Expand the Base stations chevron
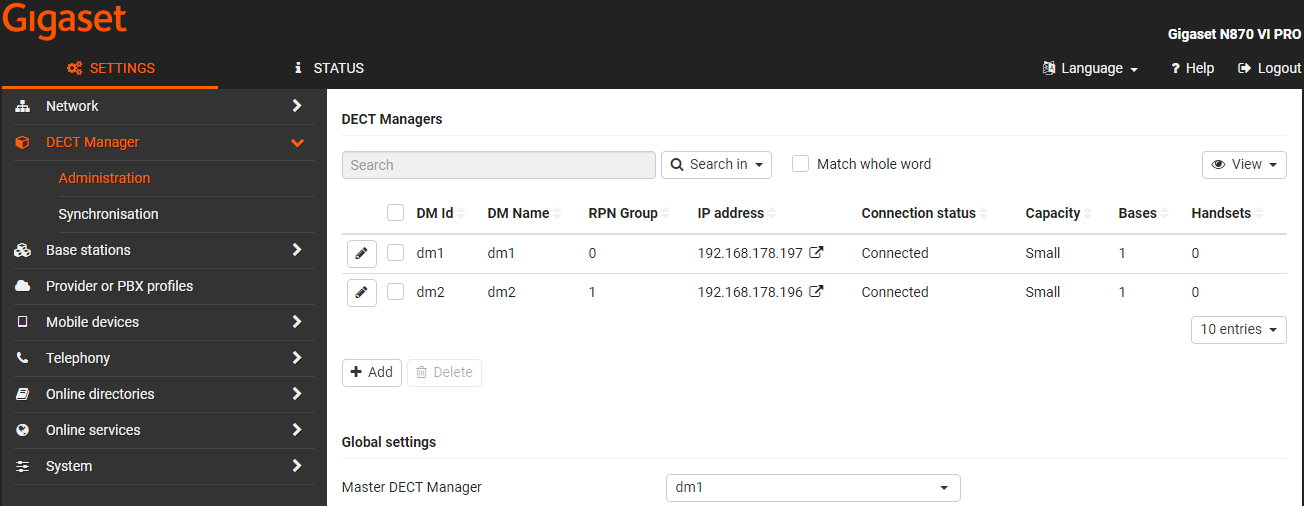Image resolution: width=1304 pixels, height=506 pixels. tap(297, 250)
